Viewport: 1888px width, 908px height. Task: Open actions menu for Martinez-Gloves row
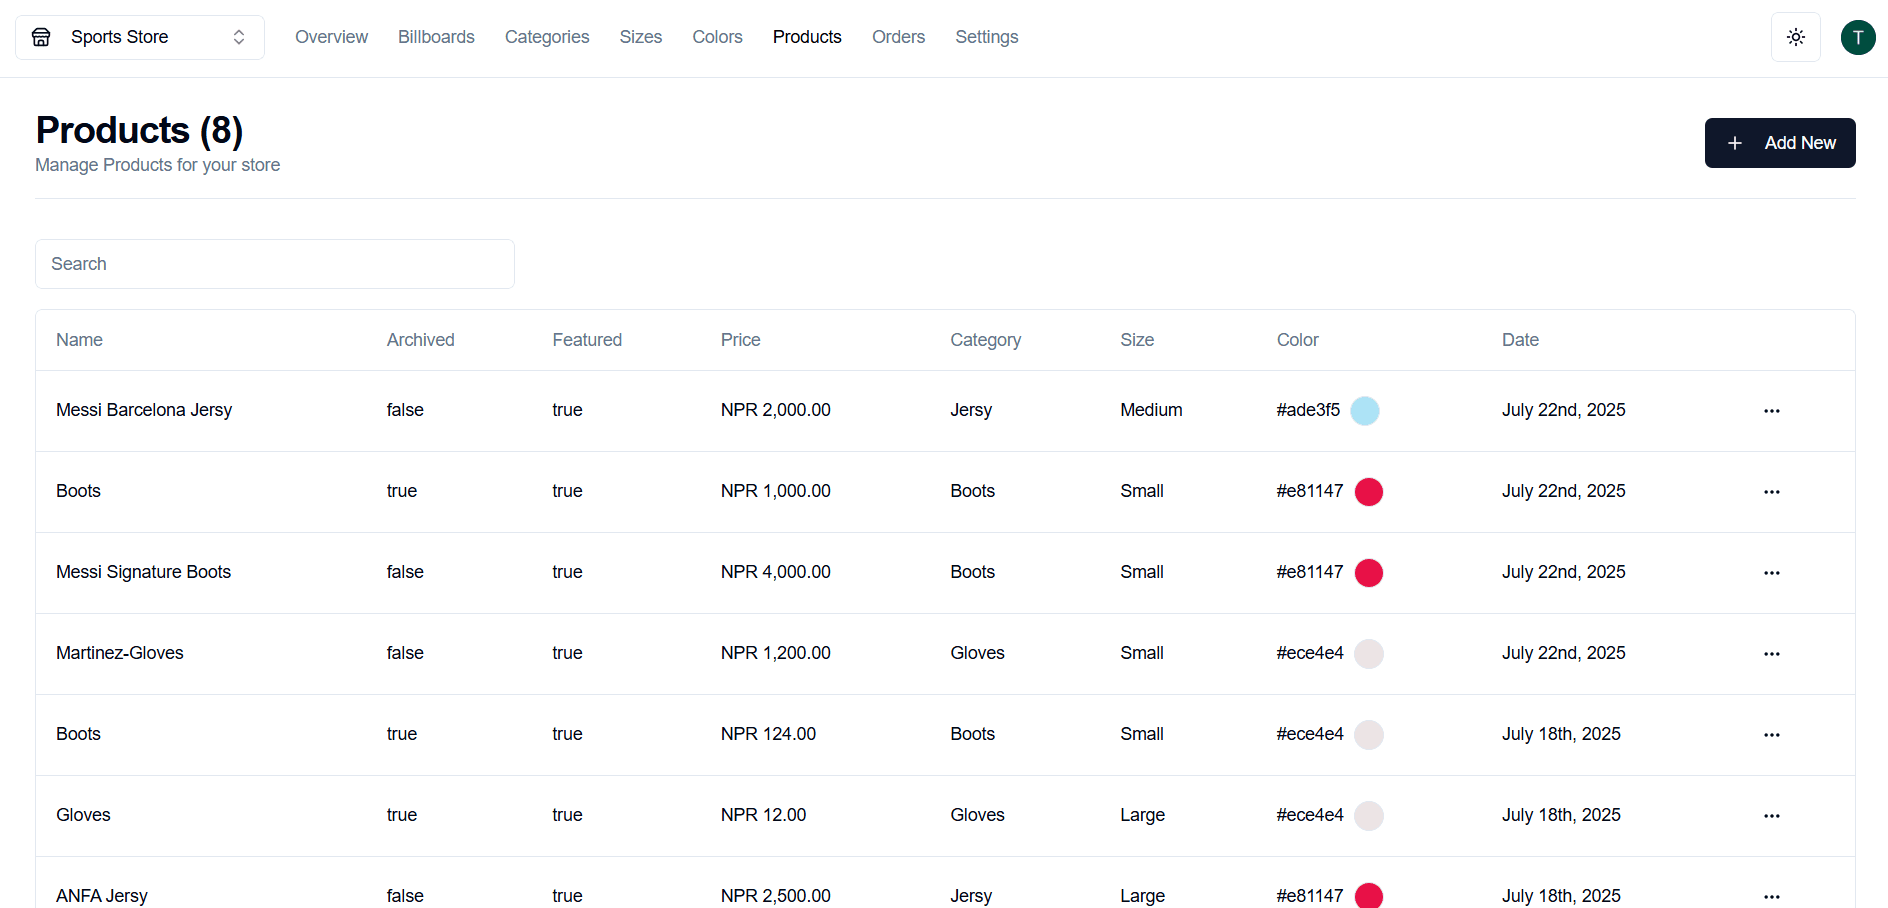coord(1772,653)
